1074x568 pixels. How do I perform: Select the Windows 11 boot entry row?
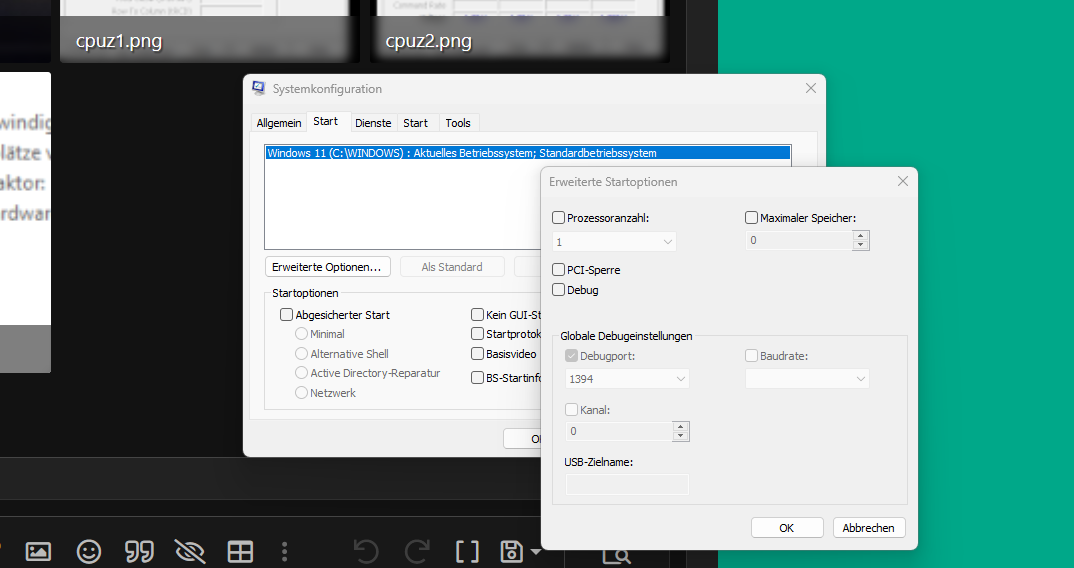point(527,153)
